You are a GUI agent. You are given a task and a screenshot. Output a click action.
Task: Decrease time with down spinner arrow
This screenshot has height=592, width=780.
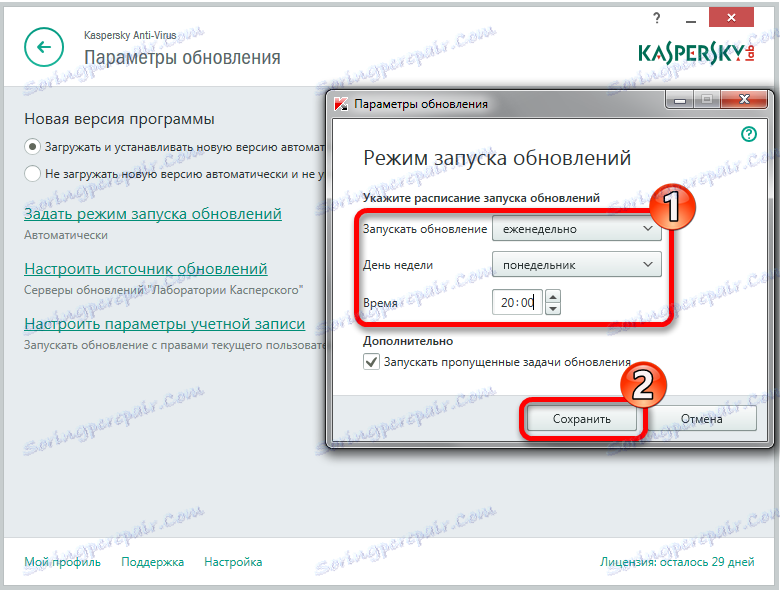click(553, 309)
